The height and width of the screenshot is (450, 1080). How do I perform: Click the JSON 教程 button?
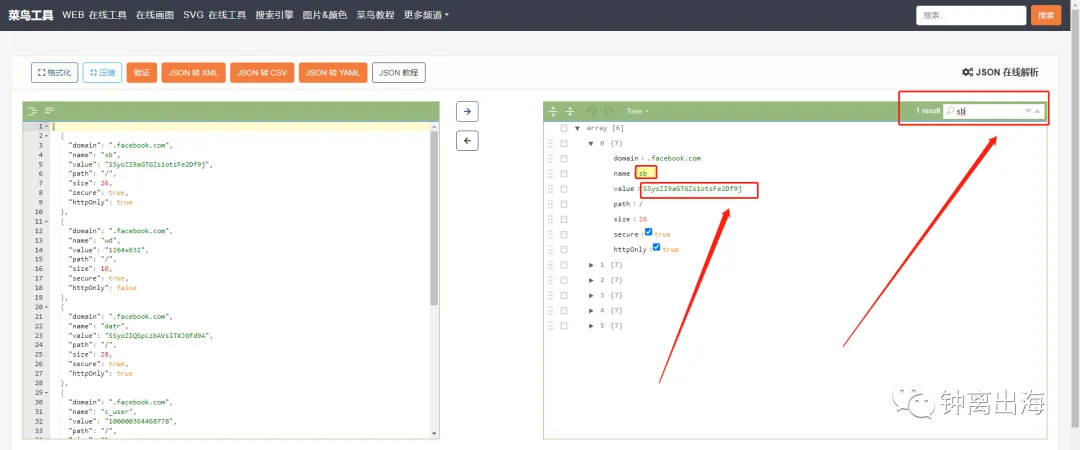click(399, 72)
